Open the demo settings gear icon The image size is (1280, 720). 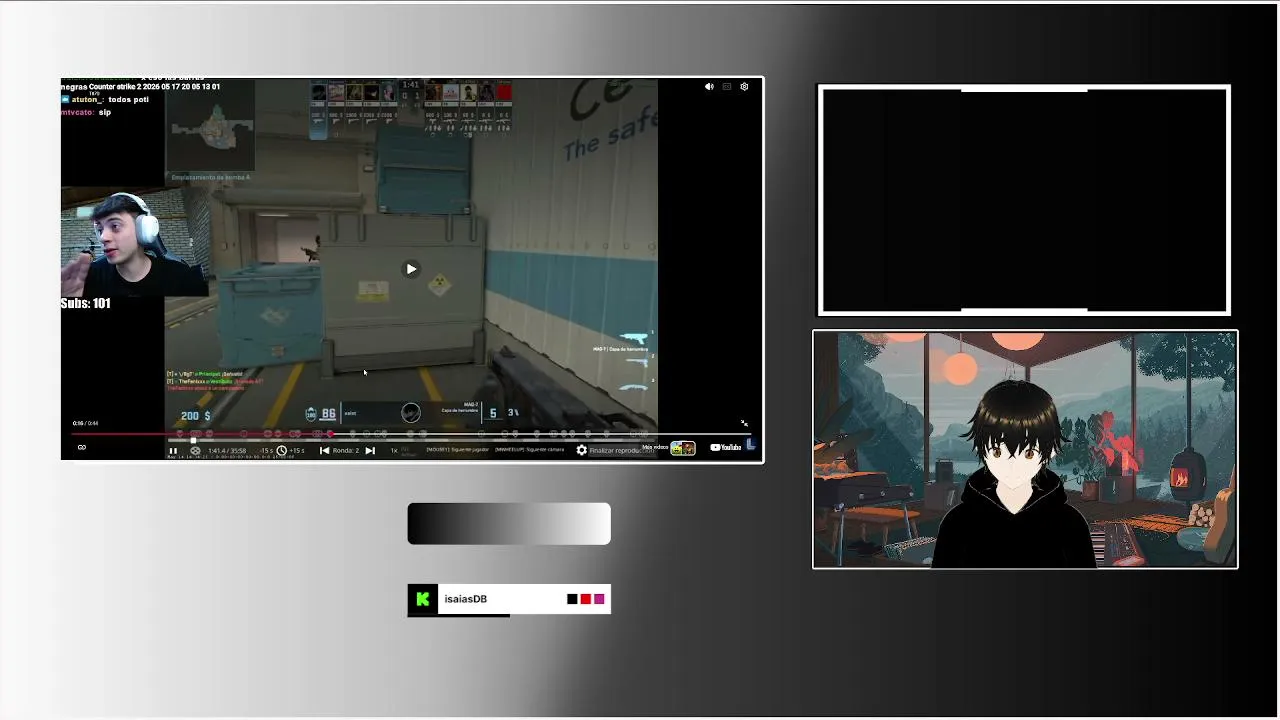point(581,450)
